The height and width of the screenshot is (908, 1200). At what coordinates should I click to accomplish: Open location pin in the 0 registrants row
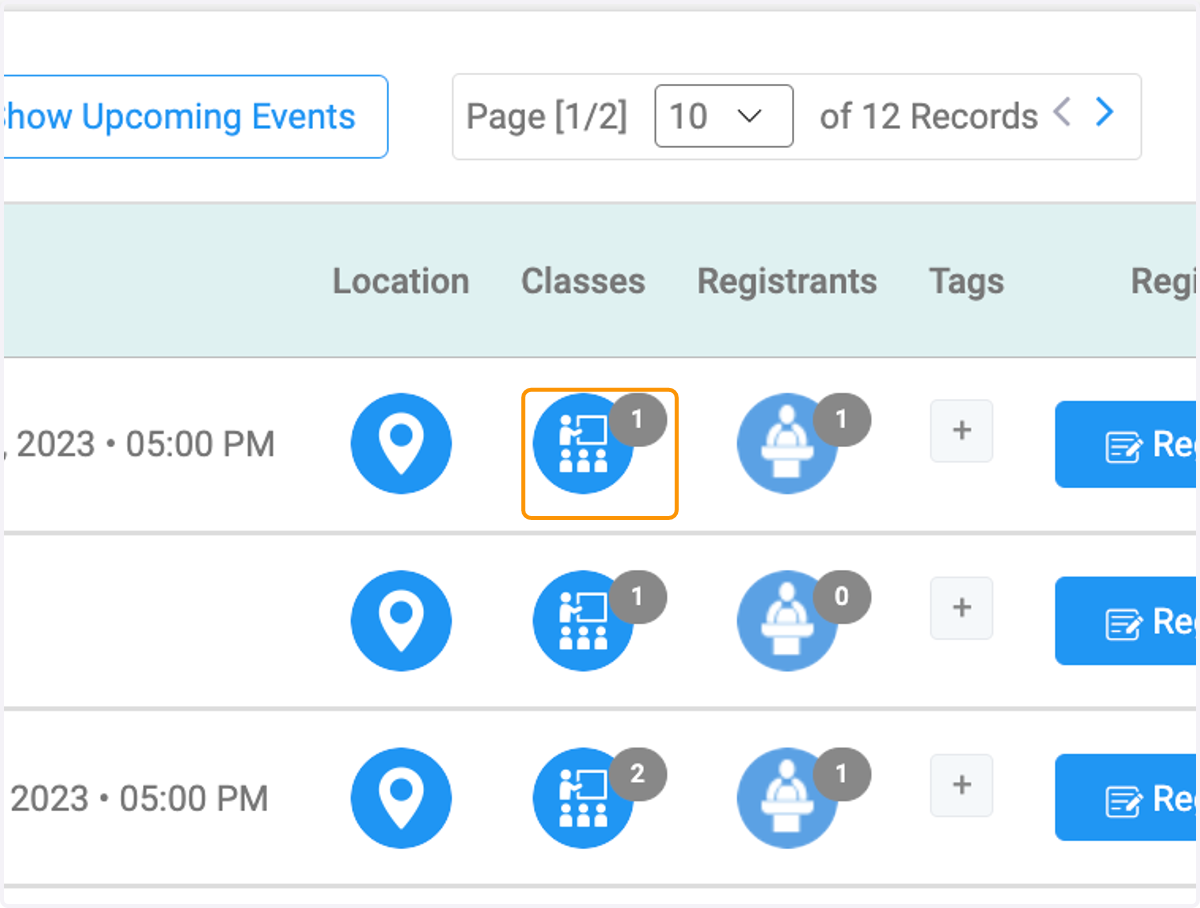click(401, 621)
